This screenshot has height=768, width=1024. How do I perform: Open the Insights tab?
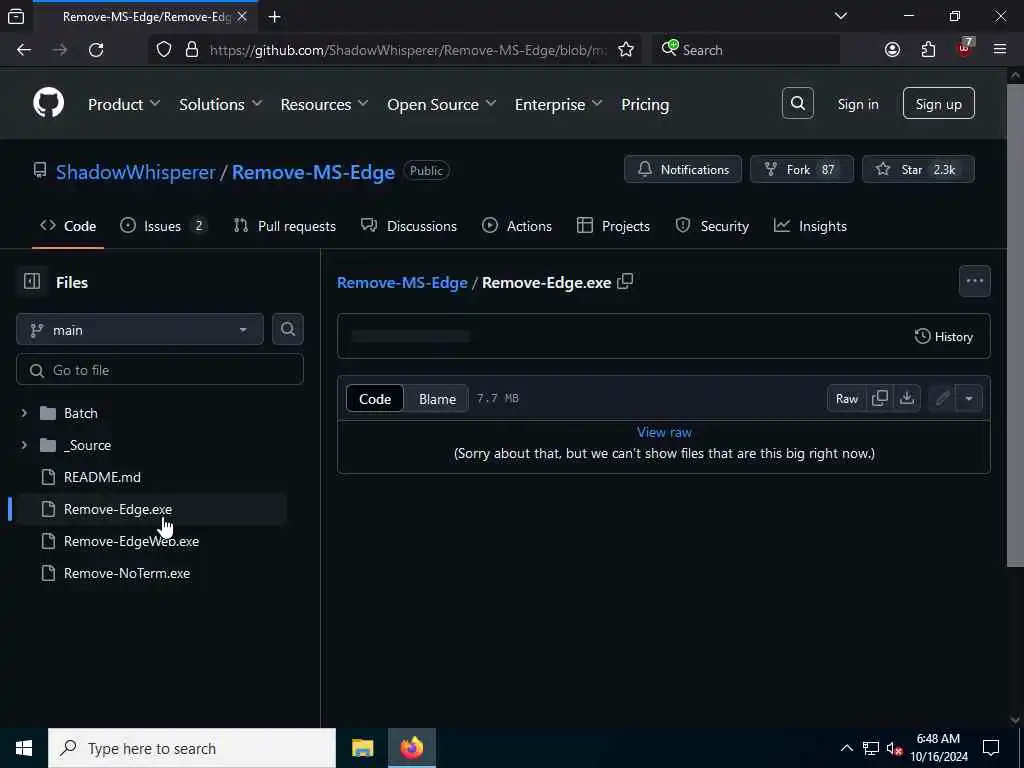click(x=810, y=226)
